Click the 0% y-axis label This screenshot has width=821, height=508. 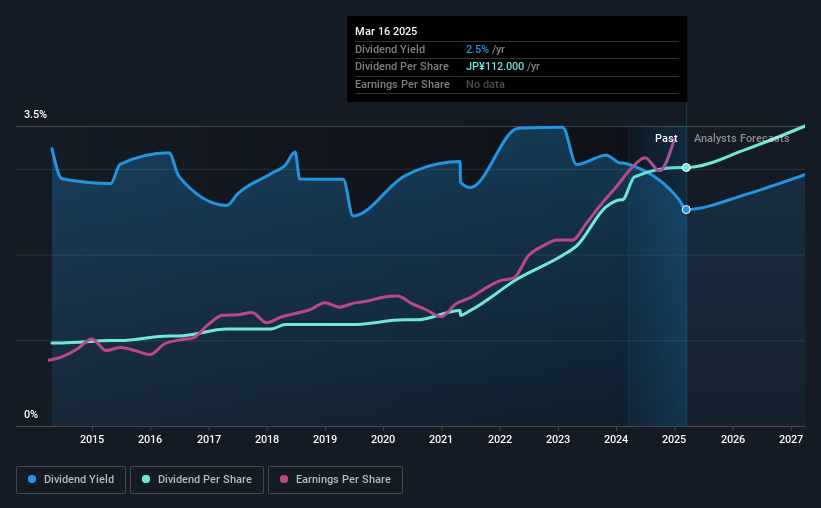[x=31, y=414]
